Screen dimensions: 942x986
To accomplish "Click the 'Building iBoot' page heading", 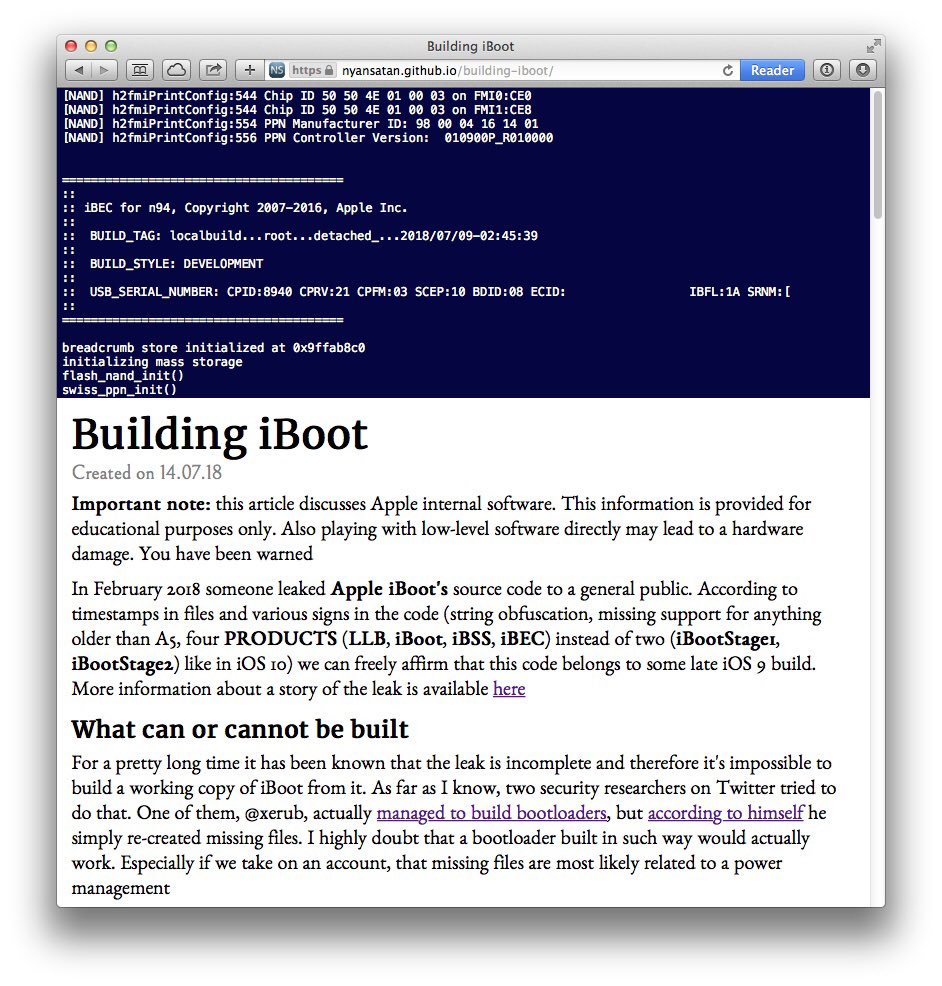I will coord(219,435).
